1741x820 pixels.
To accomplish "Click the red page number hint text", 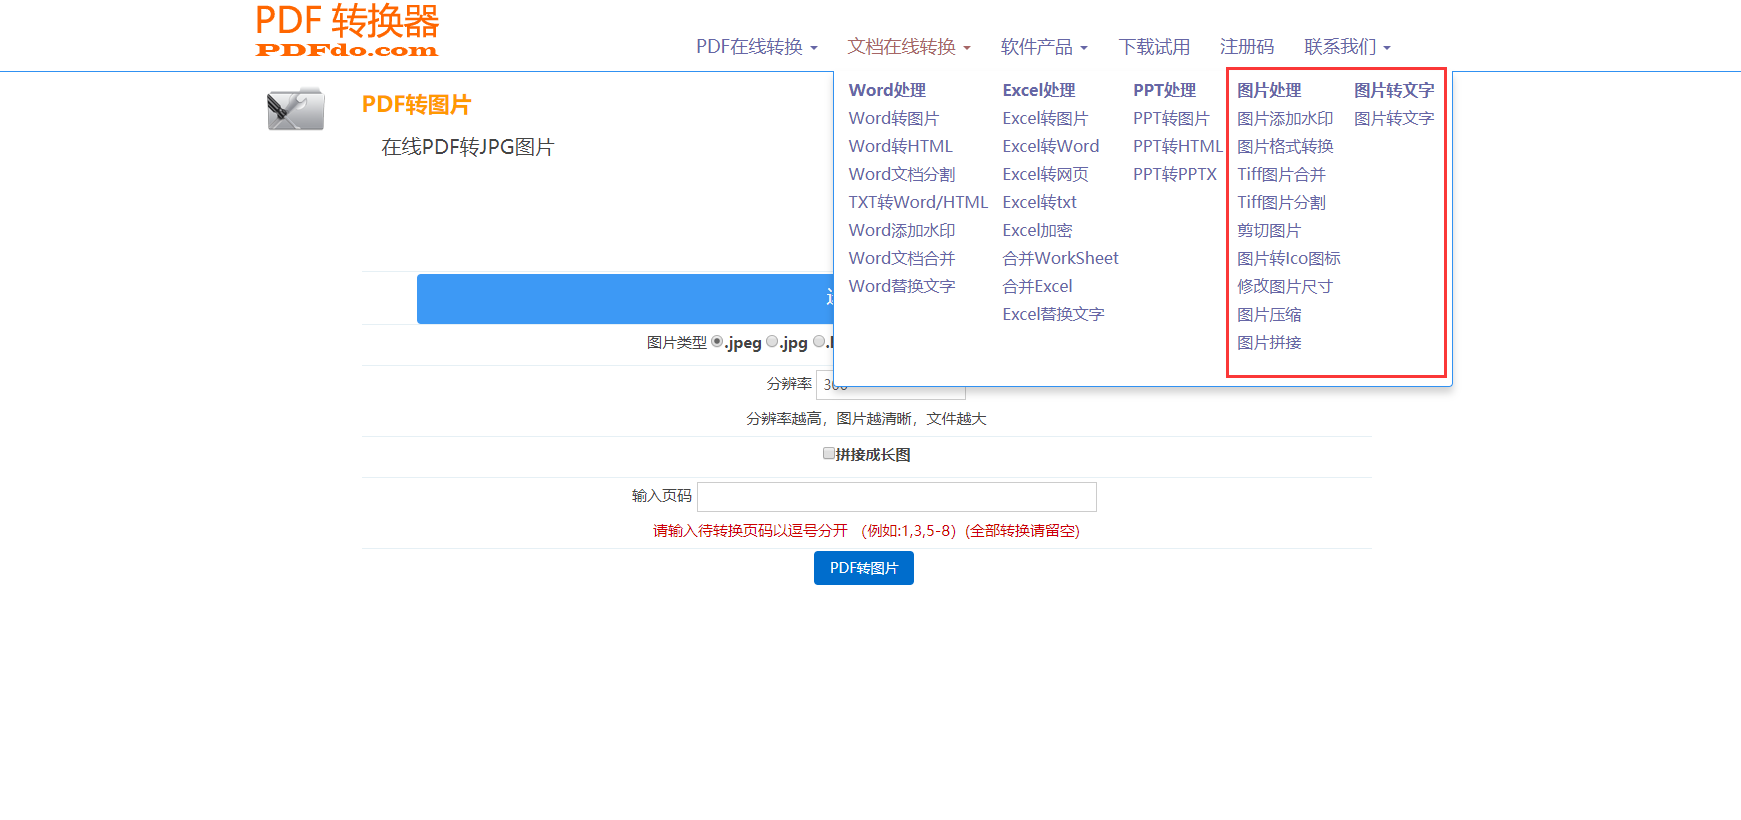I will click(x=866, y=530).
